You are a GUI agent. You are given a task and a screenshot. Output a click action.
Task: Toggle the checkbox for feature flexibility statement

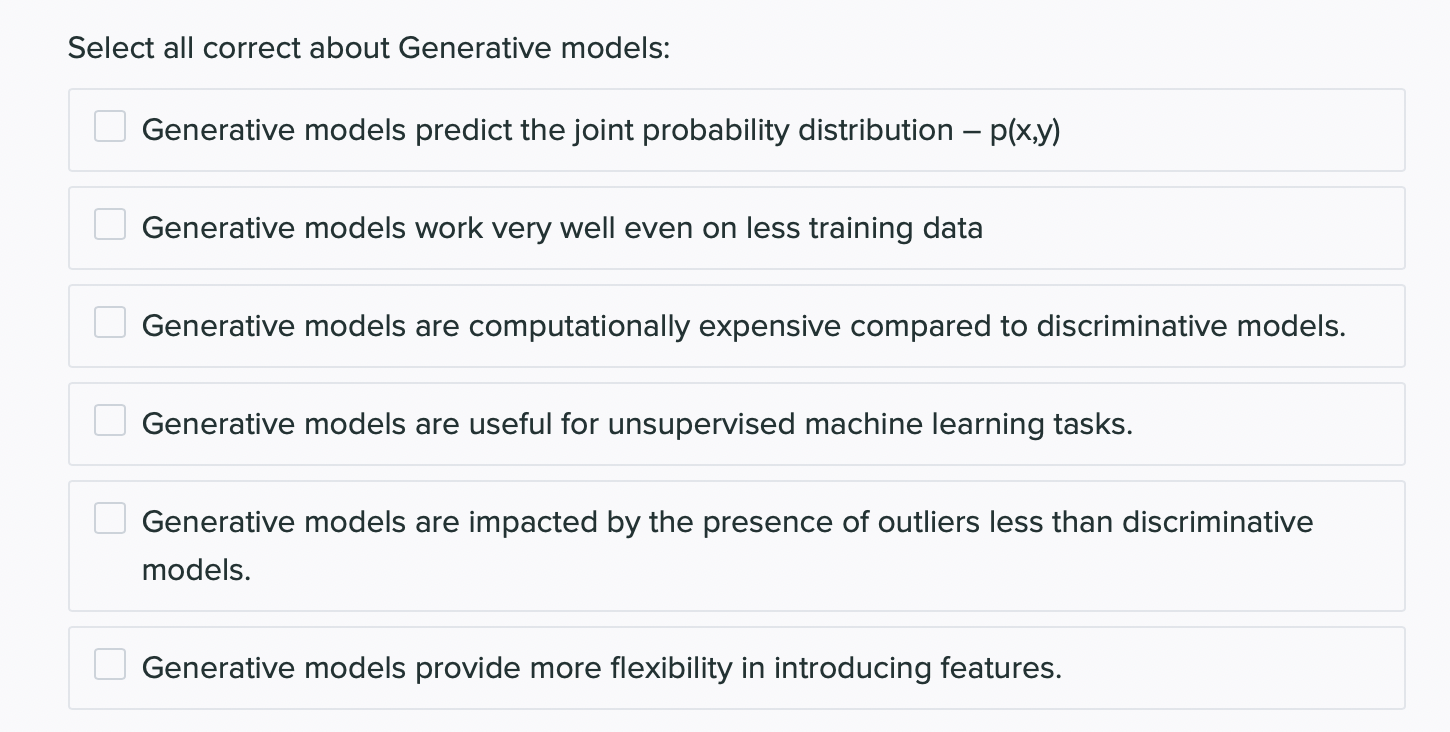[109, 662]
